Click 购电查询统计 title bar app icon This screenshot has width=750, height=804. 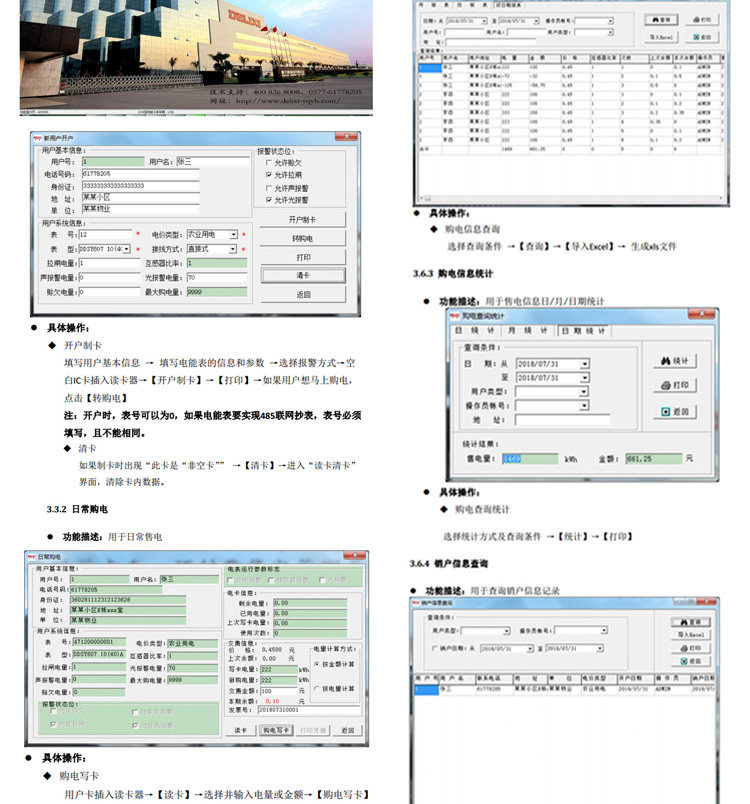455,315
